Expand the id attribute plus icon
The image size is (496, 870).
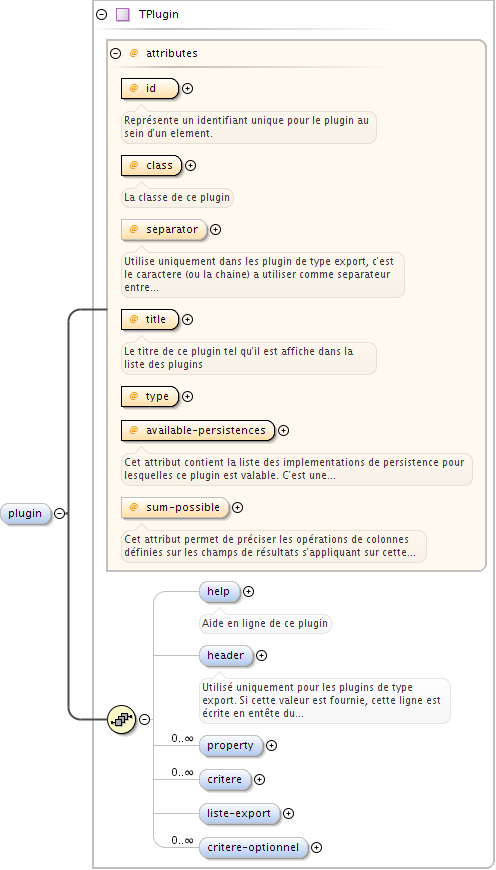click(x=188, y=88)
